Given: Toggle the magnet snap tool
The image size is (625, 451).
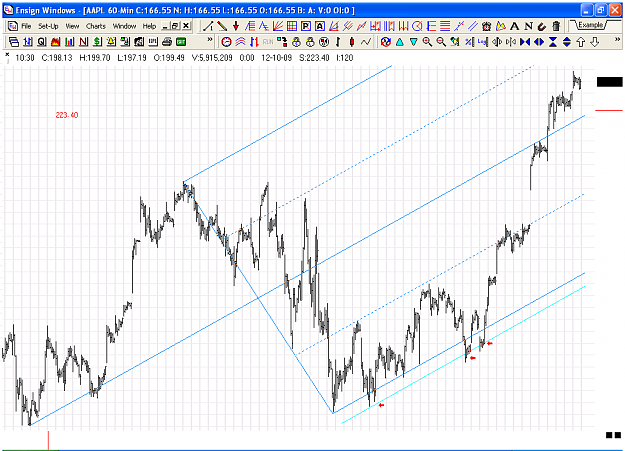Looking at the screenshot, I should tap(542, 26).
